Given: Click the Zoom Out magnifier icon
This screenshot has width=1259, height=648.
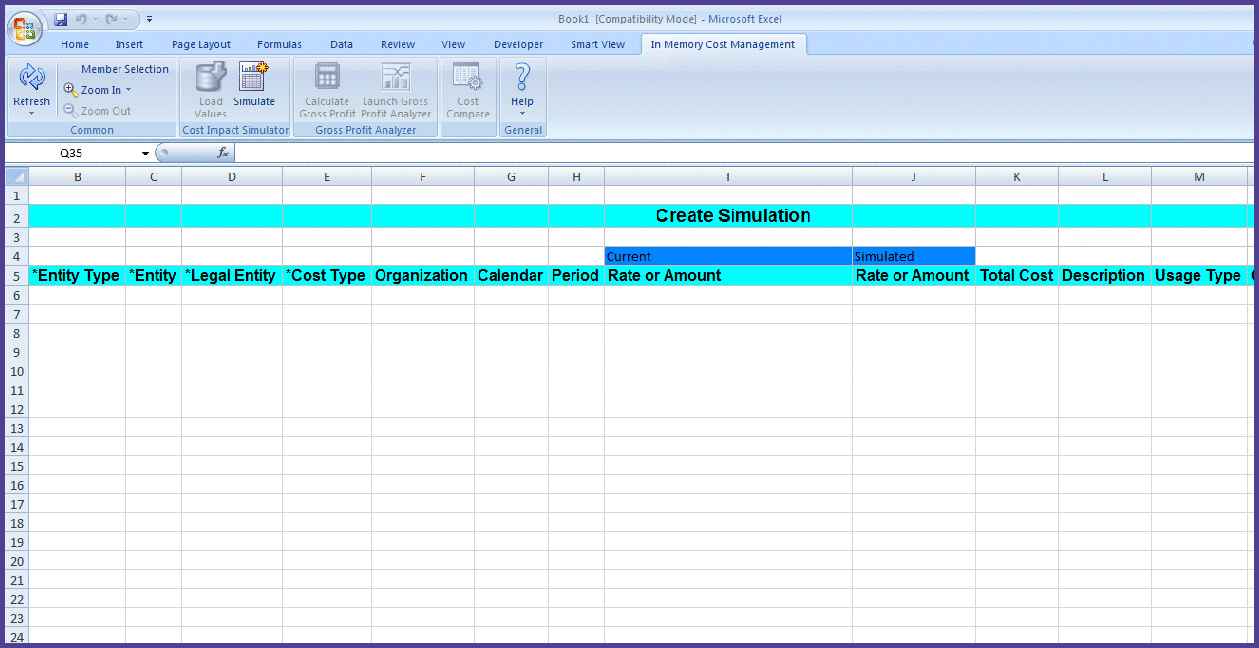Looking at the screenshot, I should [71, 111].
